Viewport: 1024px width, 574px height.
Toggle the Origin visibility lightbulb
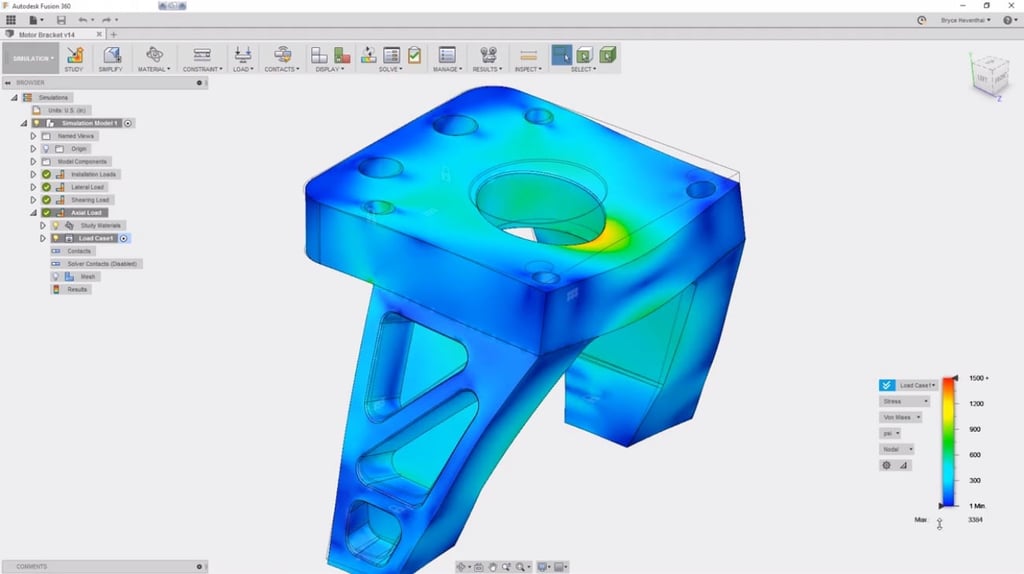click(x=46, y=149)
